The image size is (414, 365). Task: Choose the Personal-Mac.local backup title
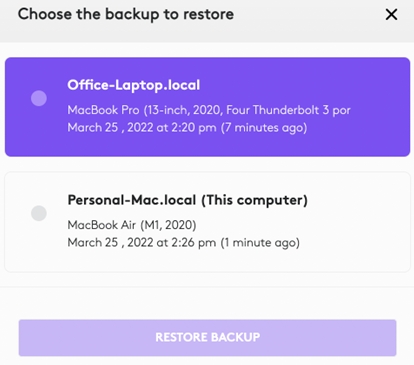pyautogui.click(x=132, y=200)
